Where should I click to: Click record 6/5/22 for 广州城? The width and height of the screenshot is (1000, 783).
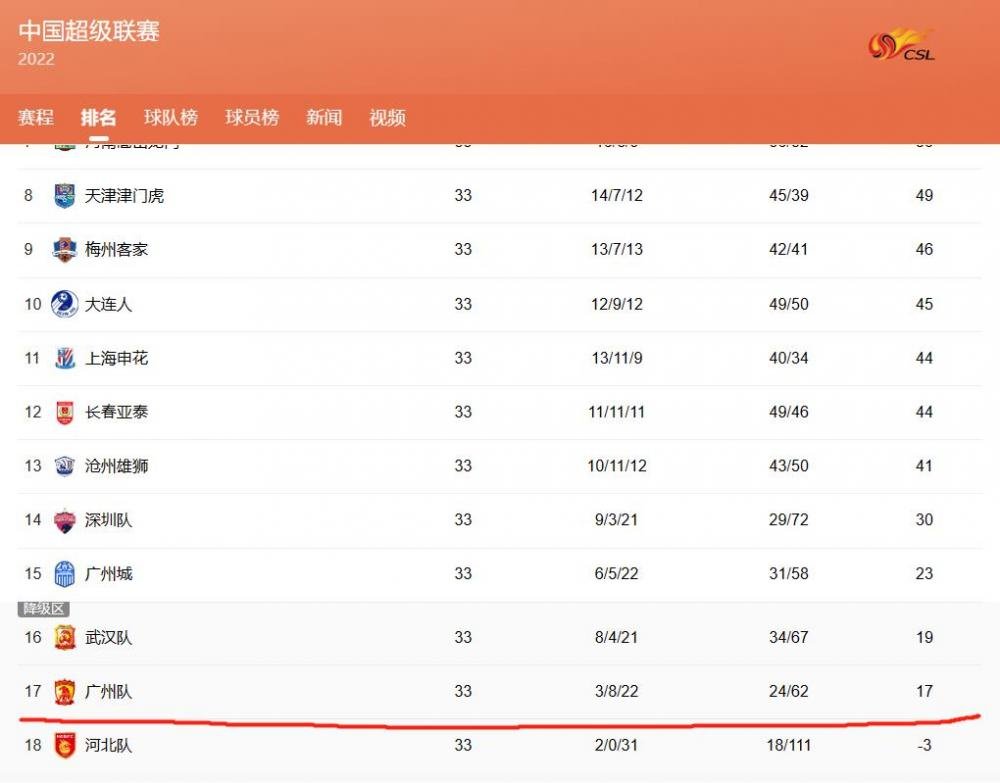pyautogui.click(x=616, y=574)
